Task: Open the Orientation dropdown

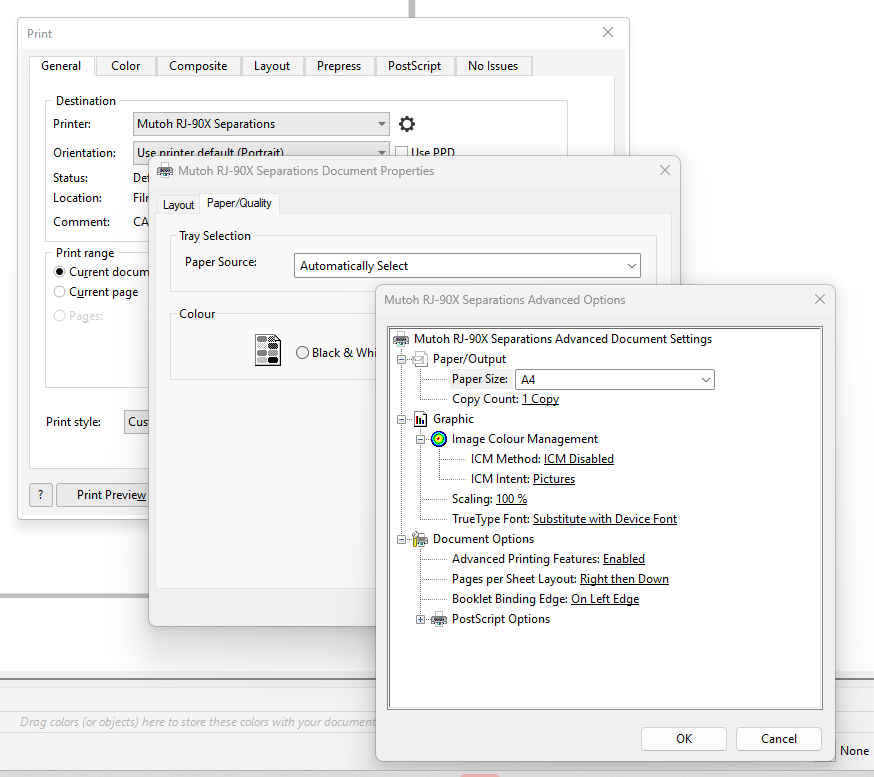Action: [261, 152]
